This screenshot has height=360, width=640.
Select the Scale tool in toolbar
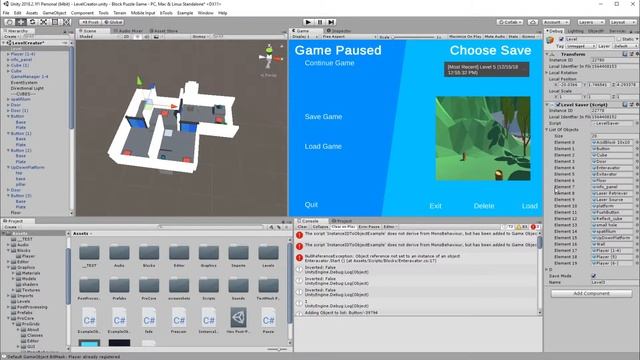click(x=44, y=22)
